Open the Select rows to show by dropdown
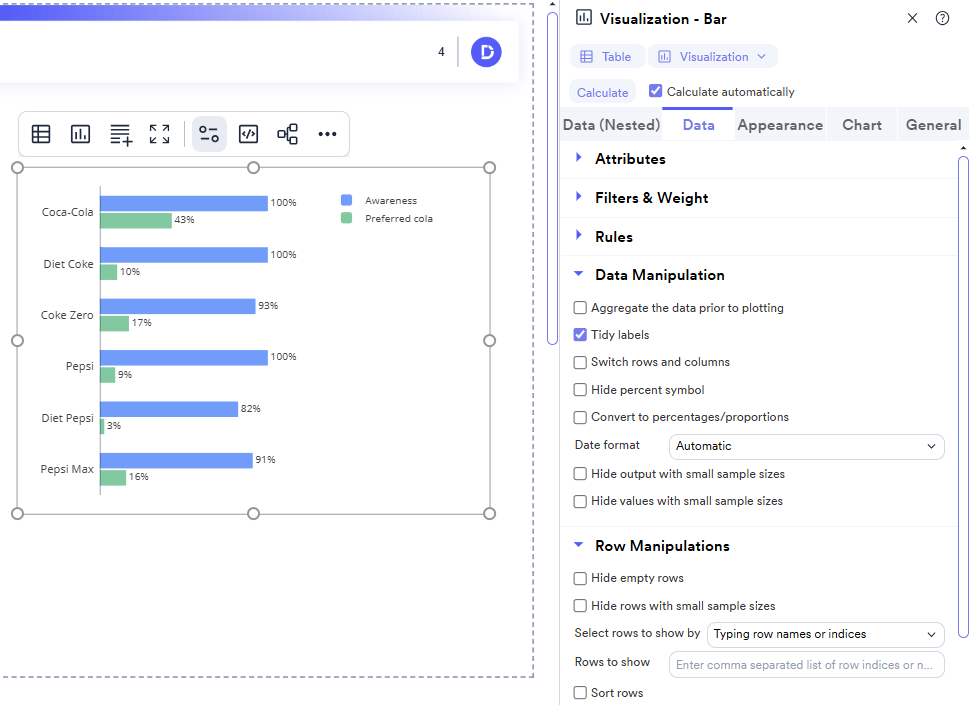969x705 pixels. 826,635
